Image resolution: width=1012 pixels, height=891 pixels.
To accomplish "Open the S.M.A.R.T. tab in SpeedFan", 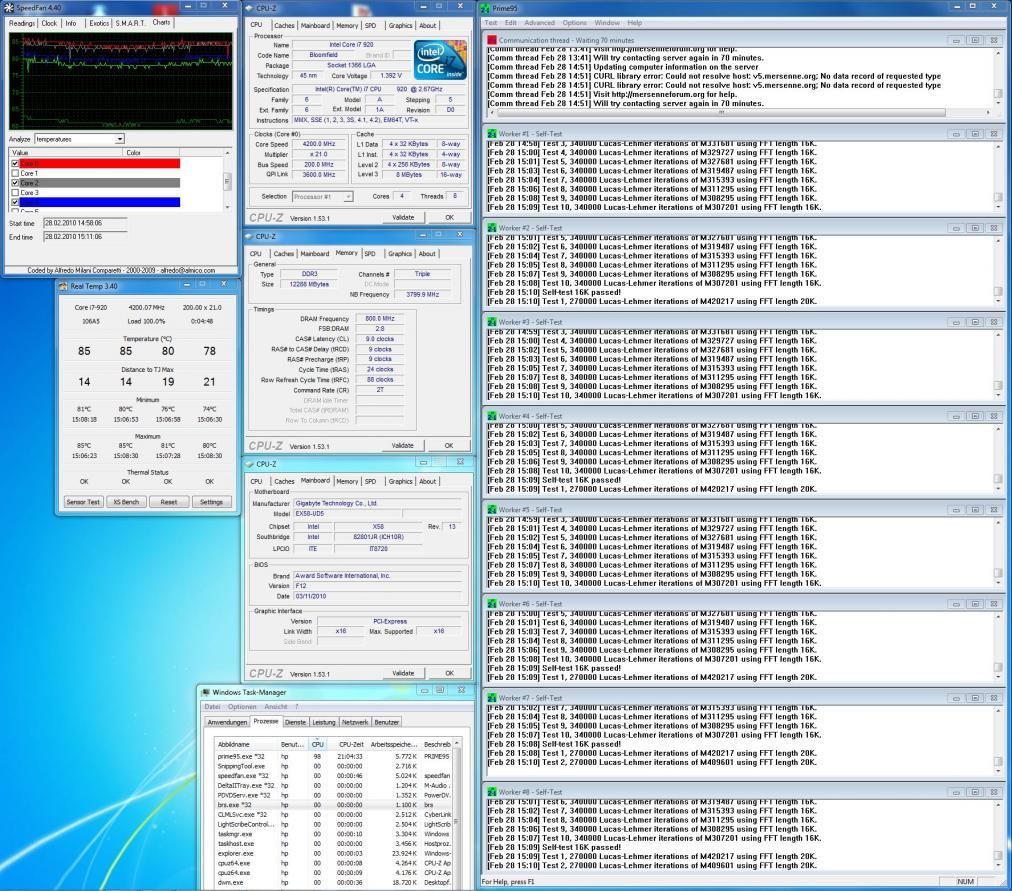I will [130, 23].
